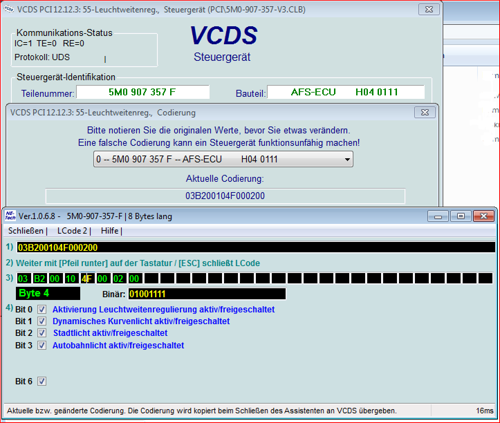Toggle the Bit 6 checkbox
The width and height of the screenshot is (500, 423).
42,381
